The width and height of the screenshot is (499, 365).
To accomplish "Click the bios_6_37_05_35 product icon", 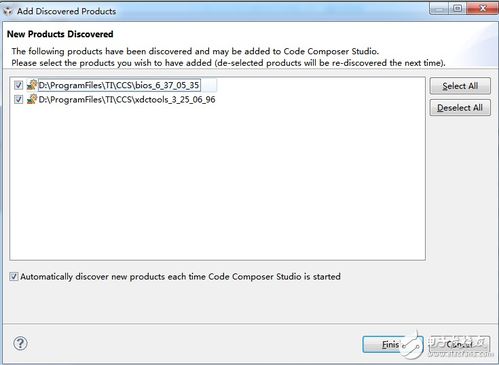I will pyautogui.click(x=32, y=85).
